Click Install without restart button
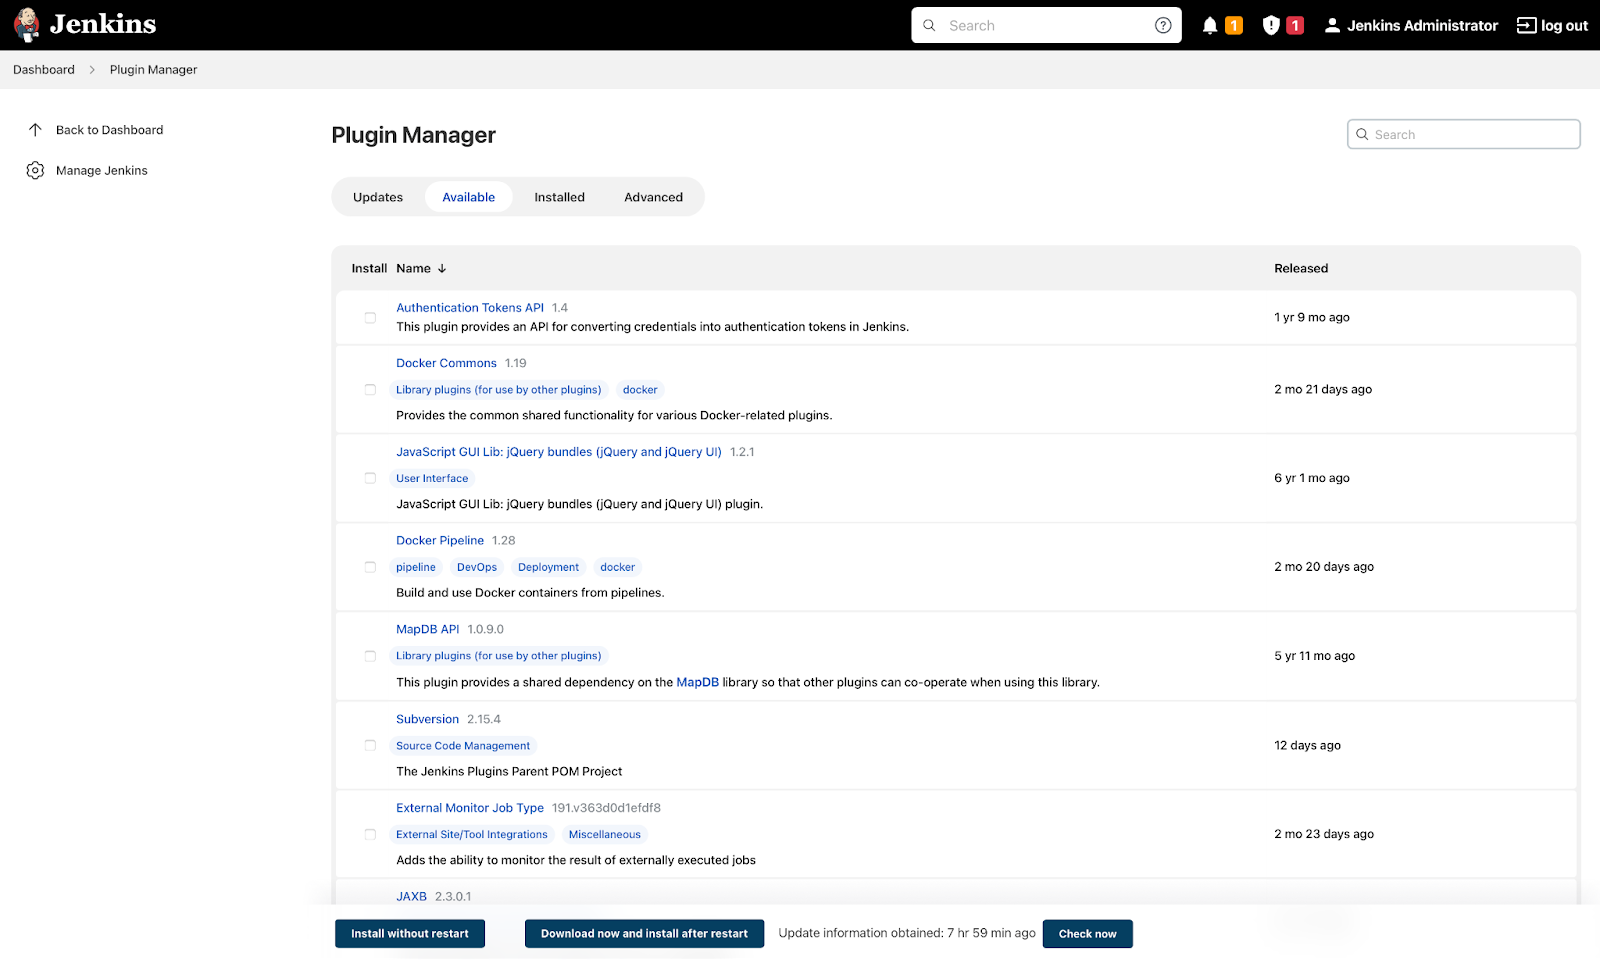Viewport: 1600px width, 960px height. pos(410,934)
